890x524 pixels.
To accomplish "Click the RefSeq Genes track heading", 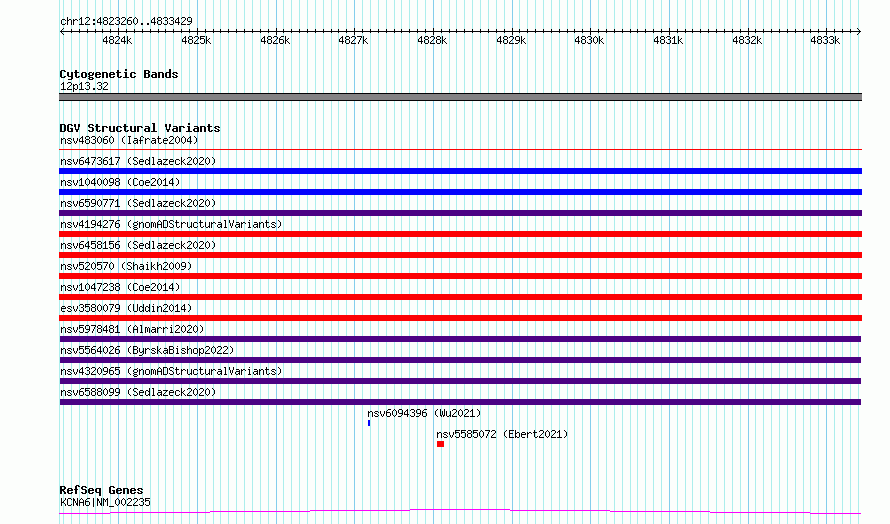I will (101, 490).
